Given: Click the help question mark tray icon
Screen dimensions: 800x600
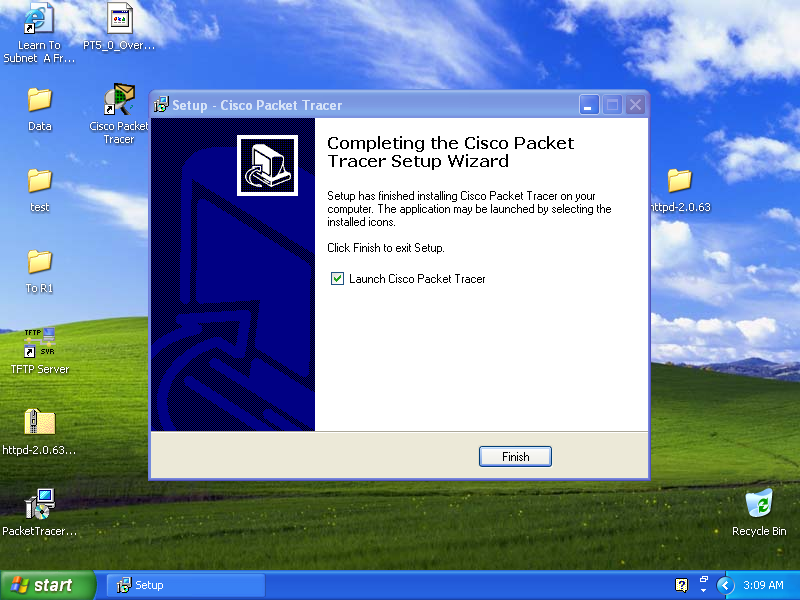Looking at the screenshot, I should [x=682, y=585].
